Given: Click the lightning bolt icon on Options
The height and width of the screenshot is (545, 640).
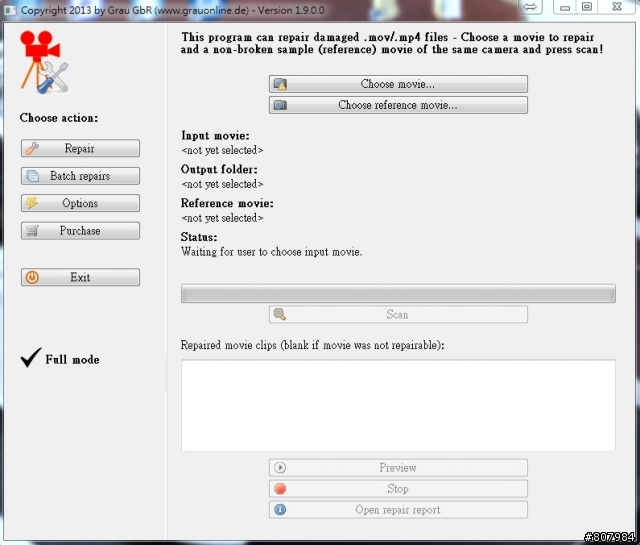Looking at the screenshot, I should [32, 203].
